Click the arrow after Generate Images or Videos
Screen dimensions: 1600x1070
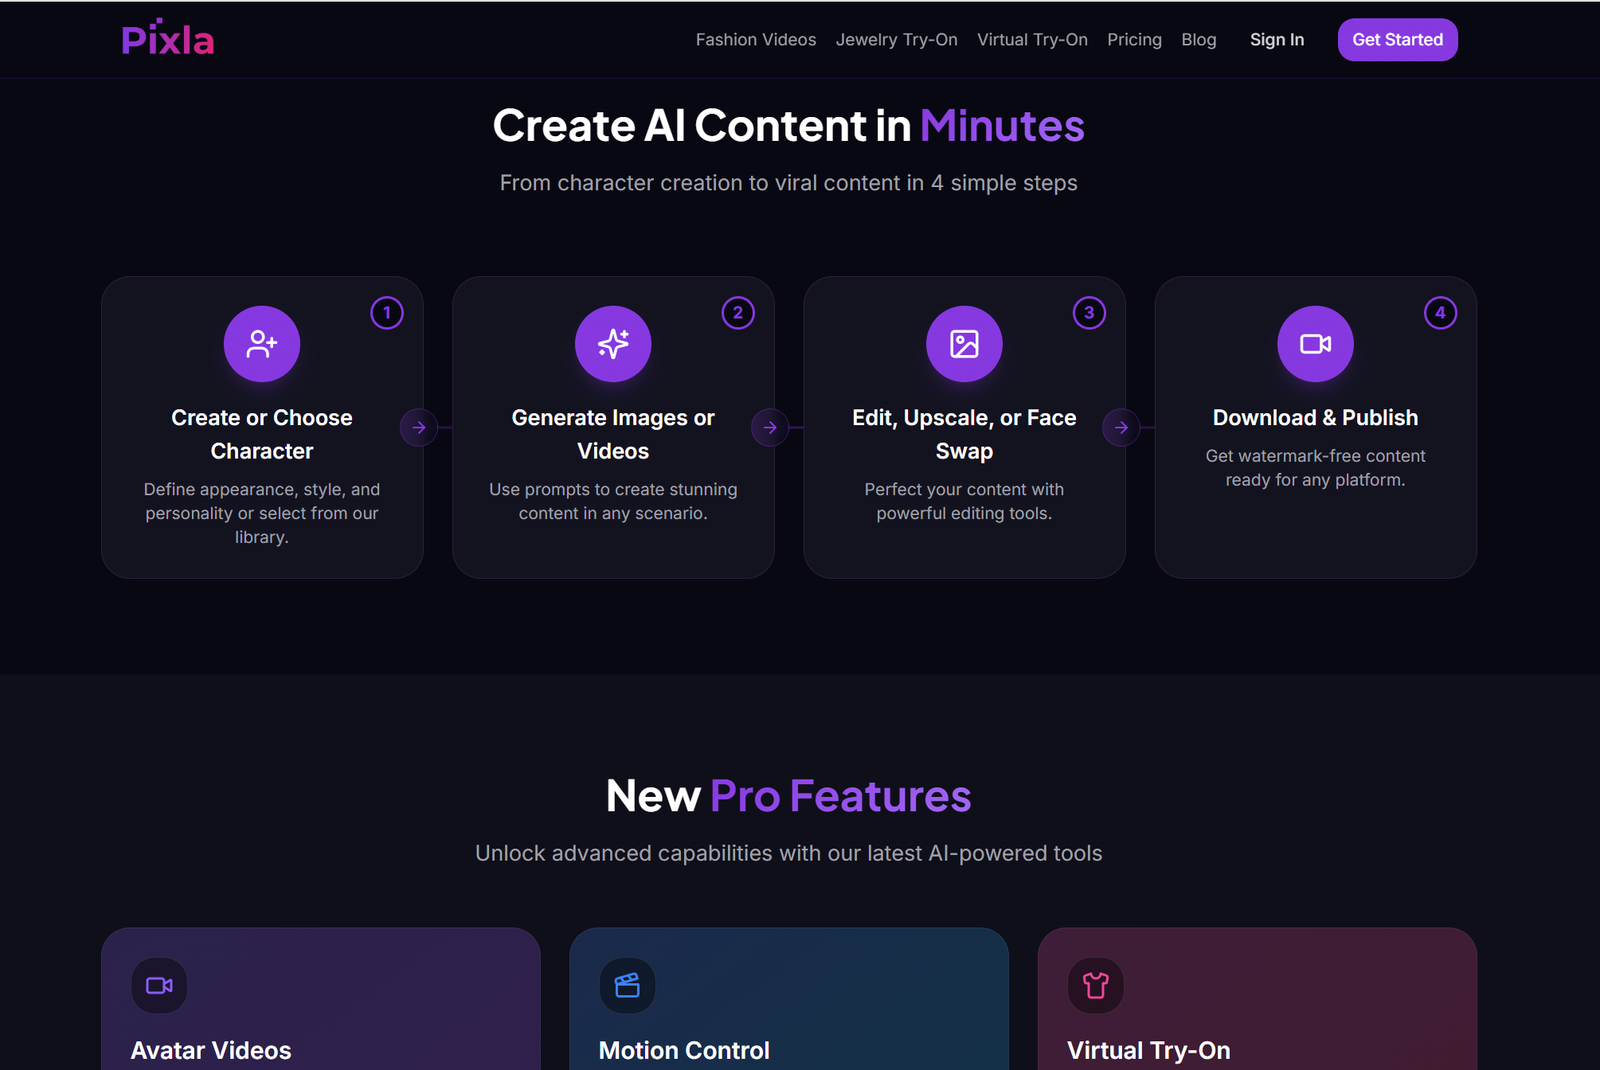pos(770,428)
